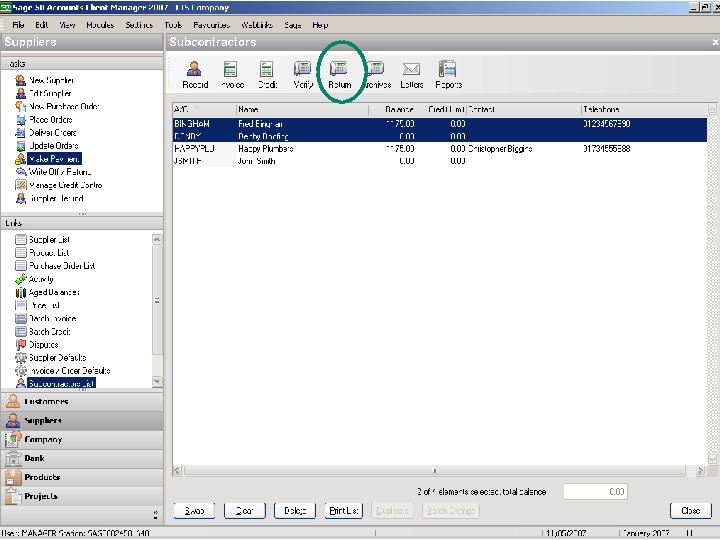Select New Supplier task
Screen dimensions: 720x540
(45, 80)
